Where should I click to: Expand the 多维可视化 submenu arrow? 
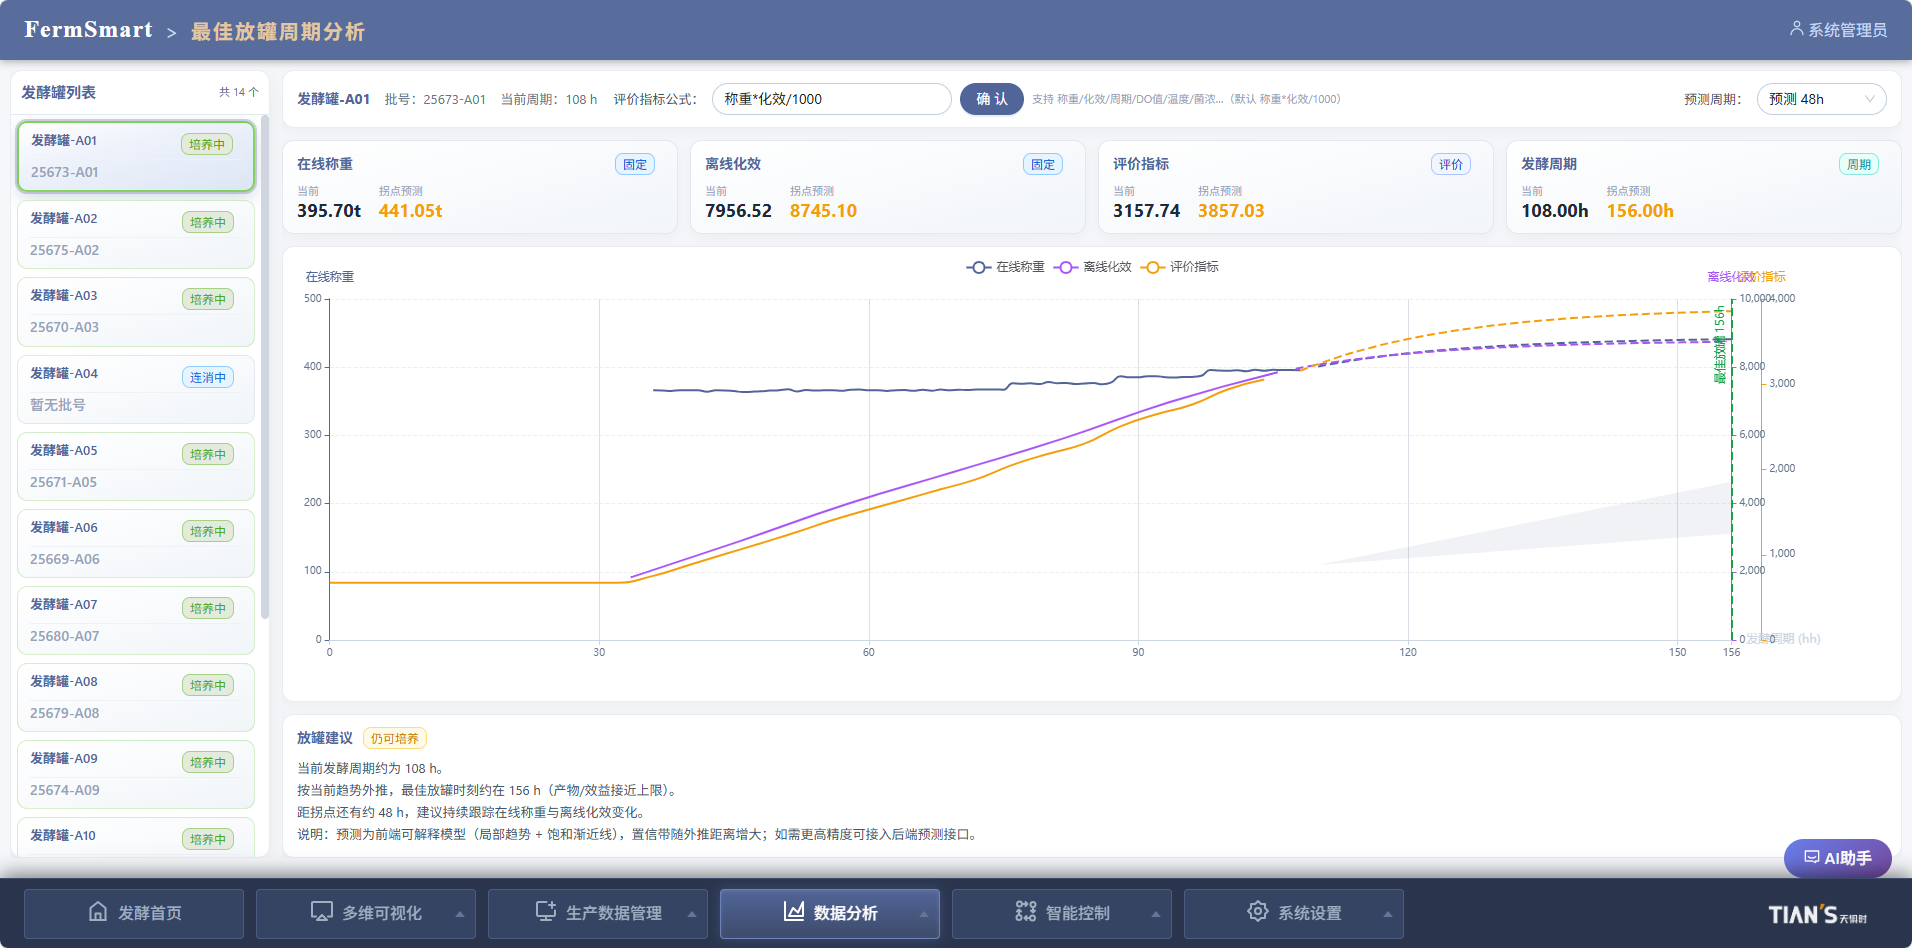click(x=460, y=914)
